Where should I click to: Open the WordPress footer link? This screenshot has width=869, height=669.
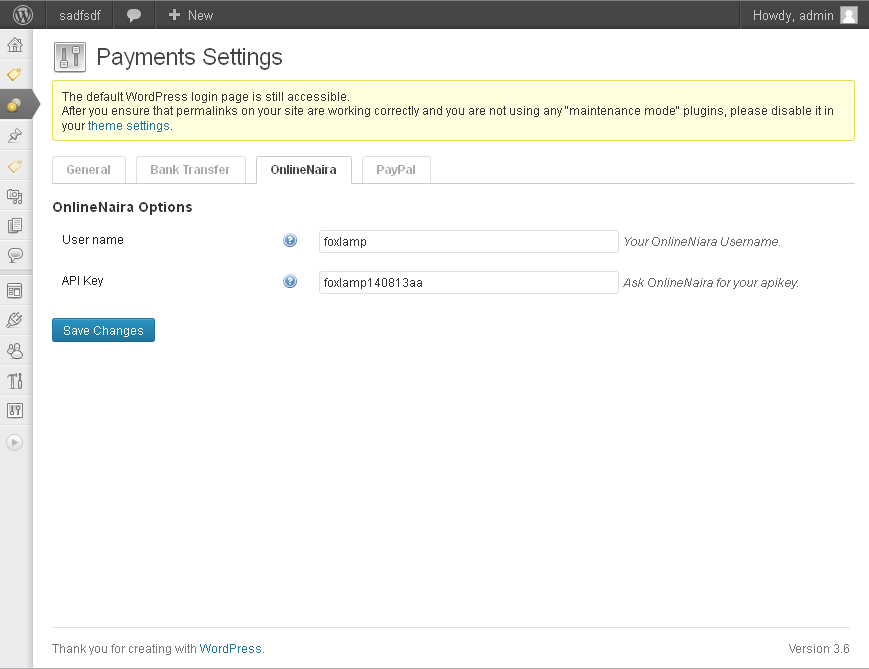click(x=230, y=648)
